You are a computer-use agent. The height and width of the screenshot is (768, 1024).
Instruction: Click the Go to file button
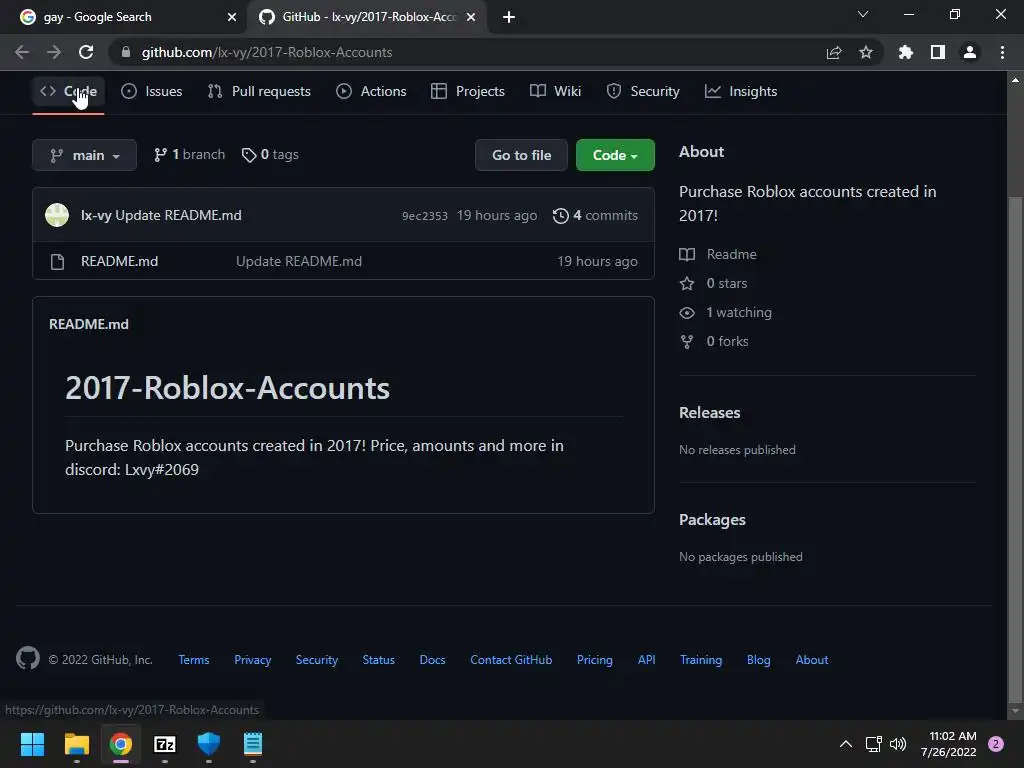521,155
